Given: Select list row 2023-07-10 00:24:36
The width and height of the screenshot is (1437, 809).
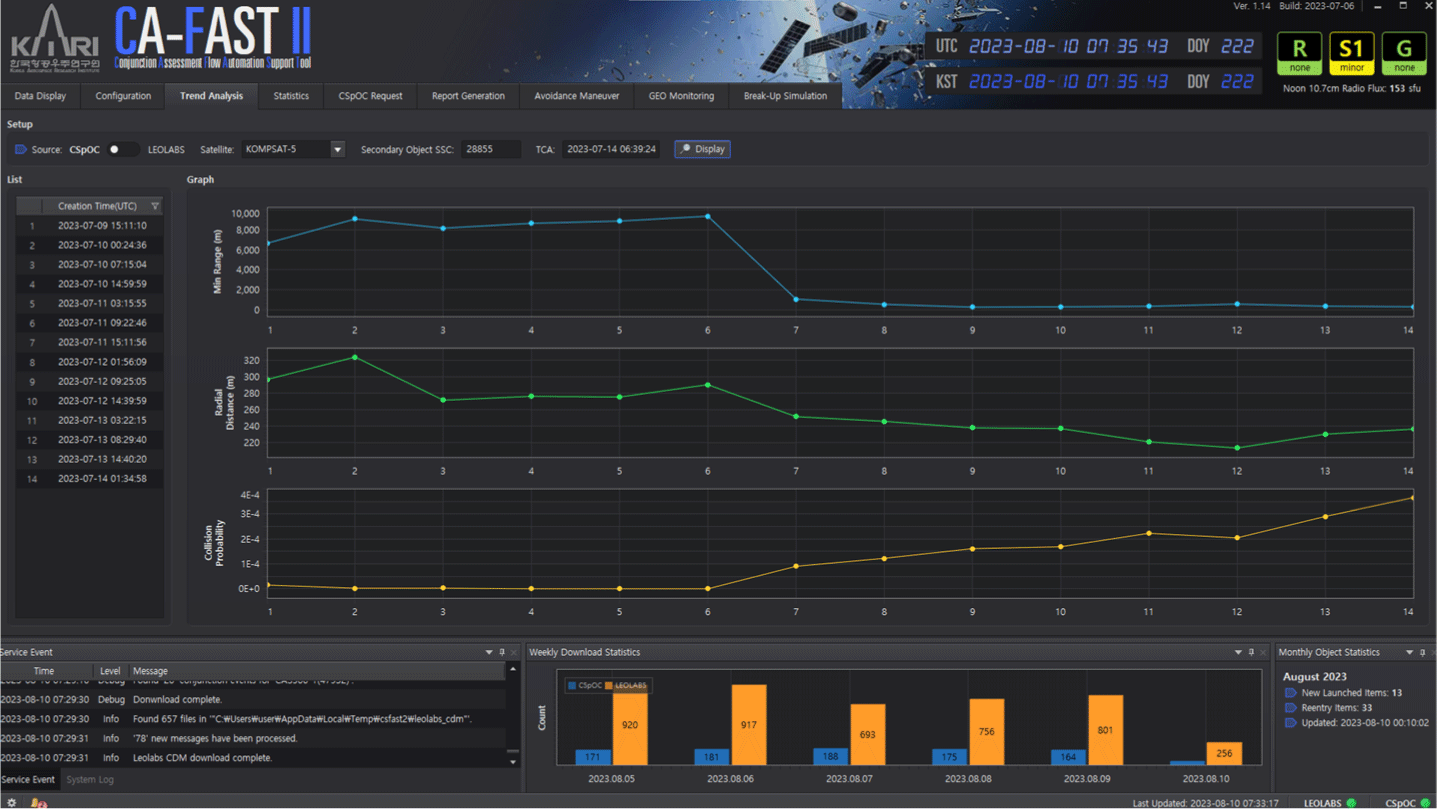Looking at the screenshot, I should pyautogui.click(x=90, y=245).
